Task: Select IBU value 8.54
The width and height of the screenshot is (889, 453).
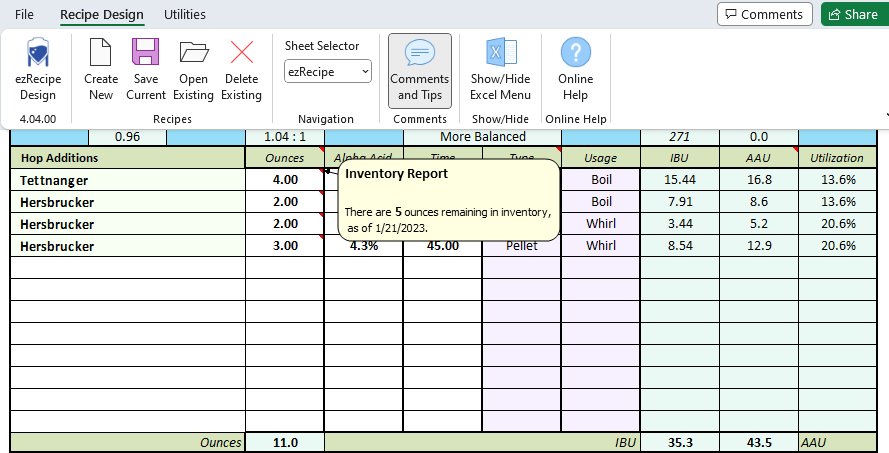Action: [679, 246]
